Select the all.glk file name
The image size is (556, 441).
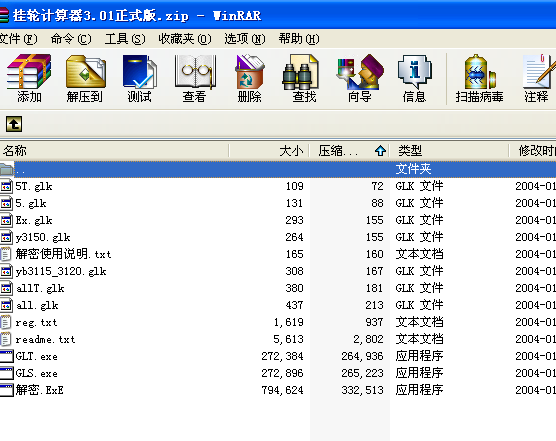click(x=37, y=306)
